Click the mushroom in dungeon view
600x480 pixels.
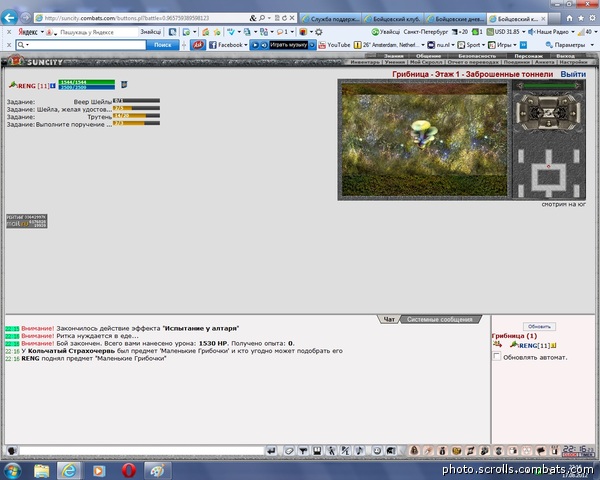coord(424,134)
